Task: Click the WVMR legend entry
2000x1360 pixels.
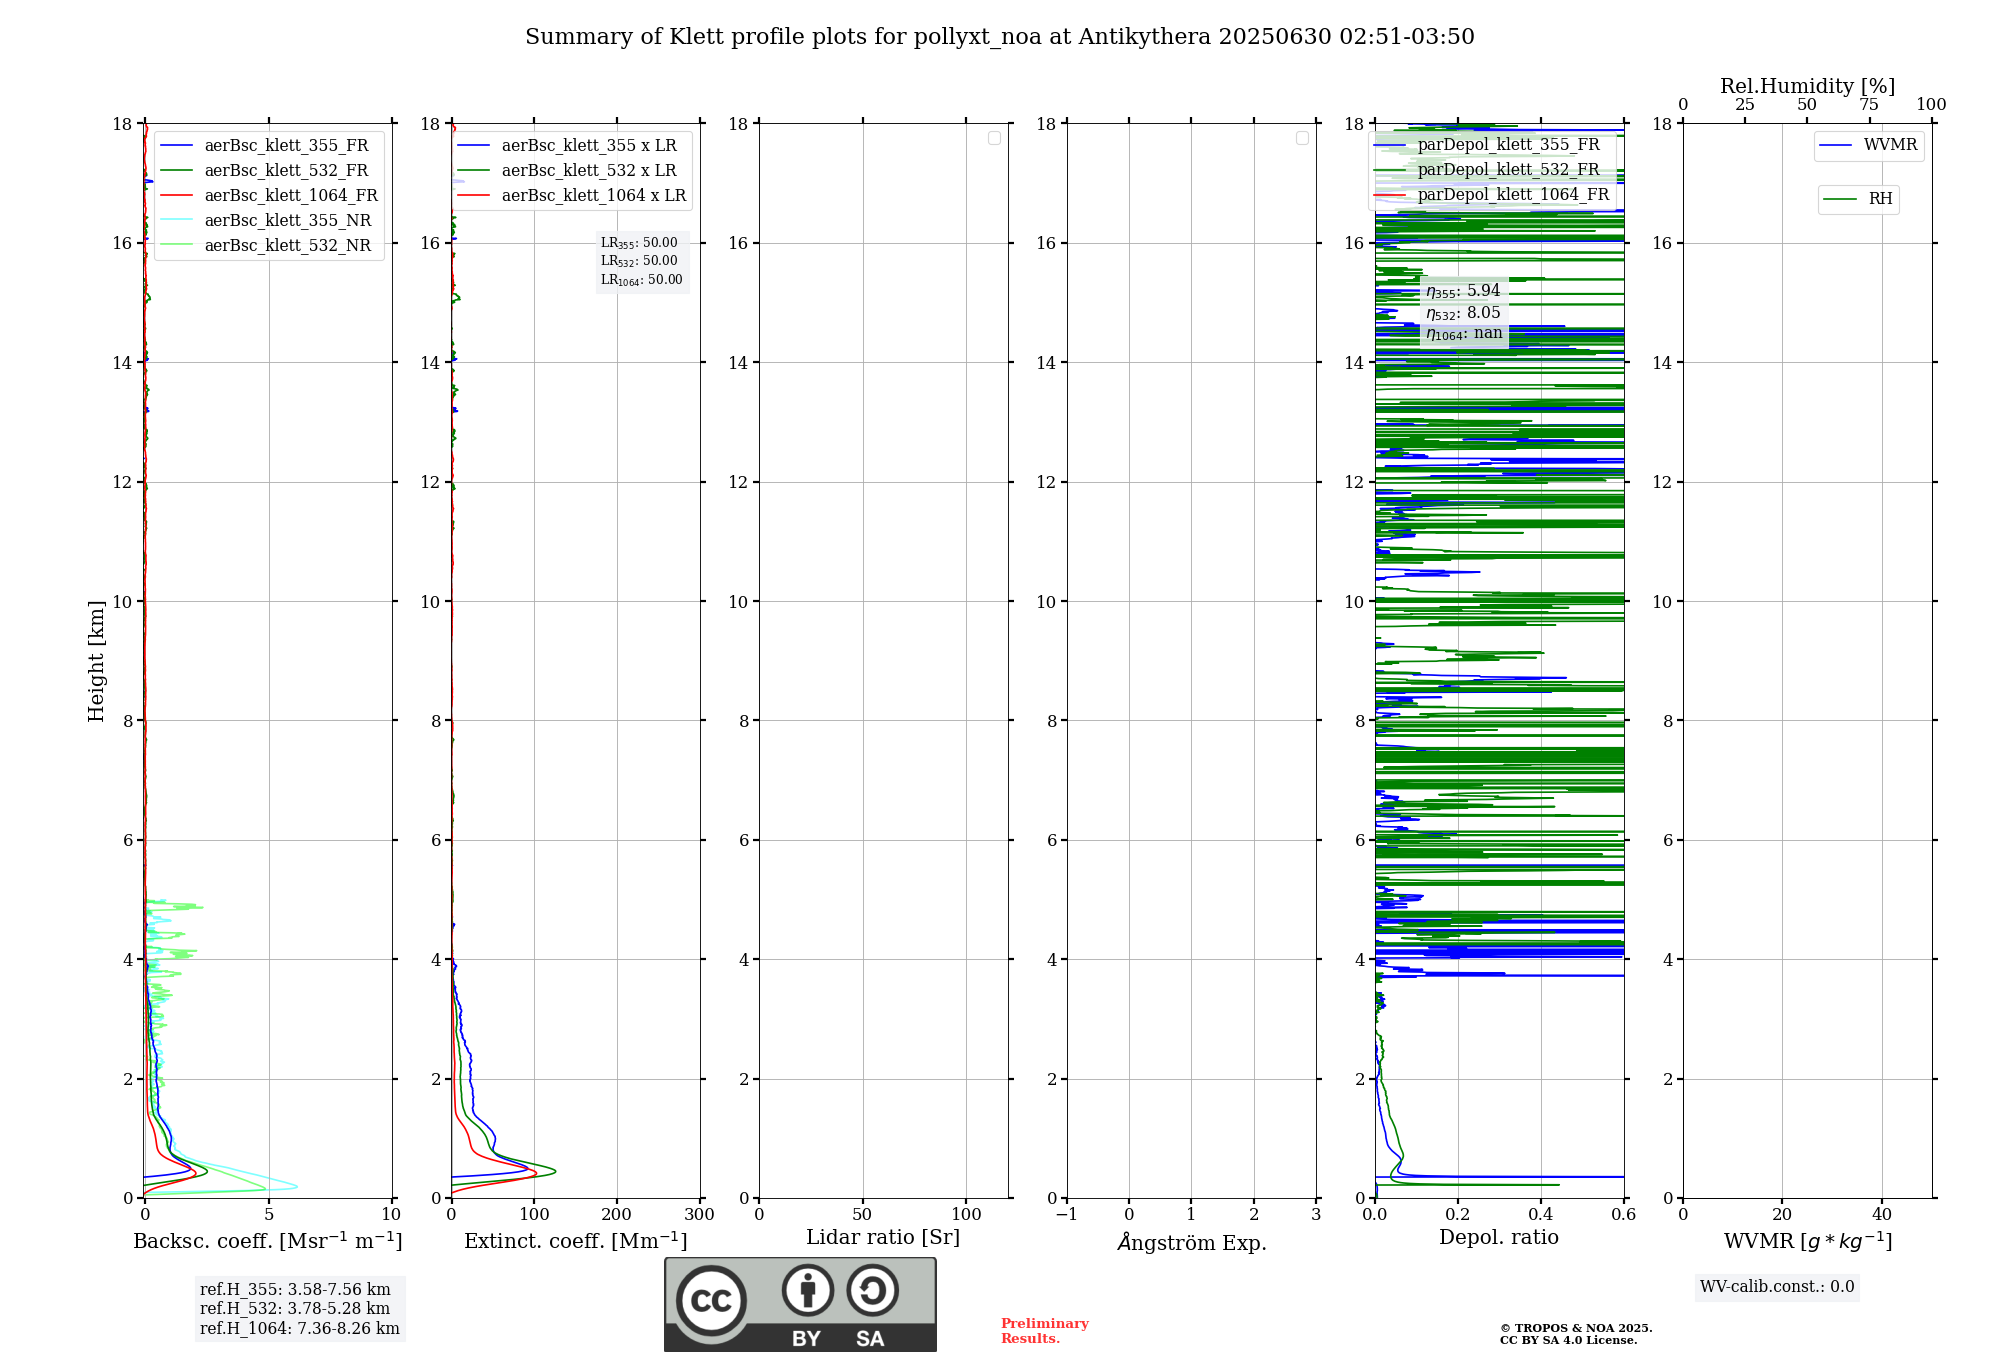Action: (x=1868, y=145)
